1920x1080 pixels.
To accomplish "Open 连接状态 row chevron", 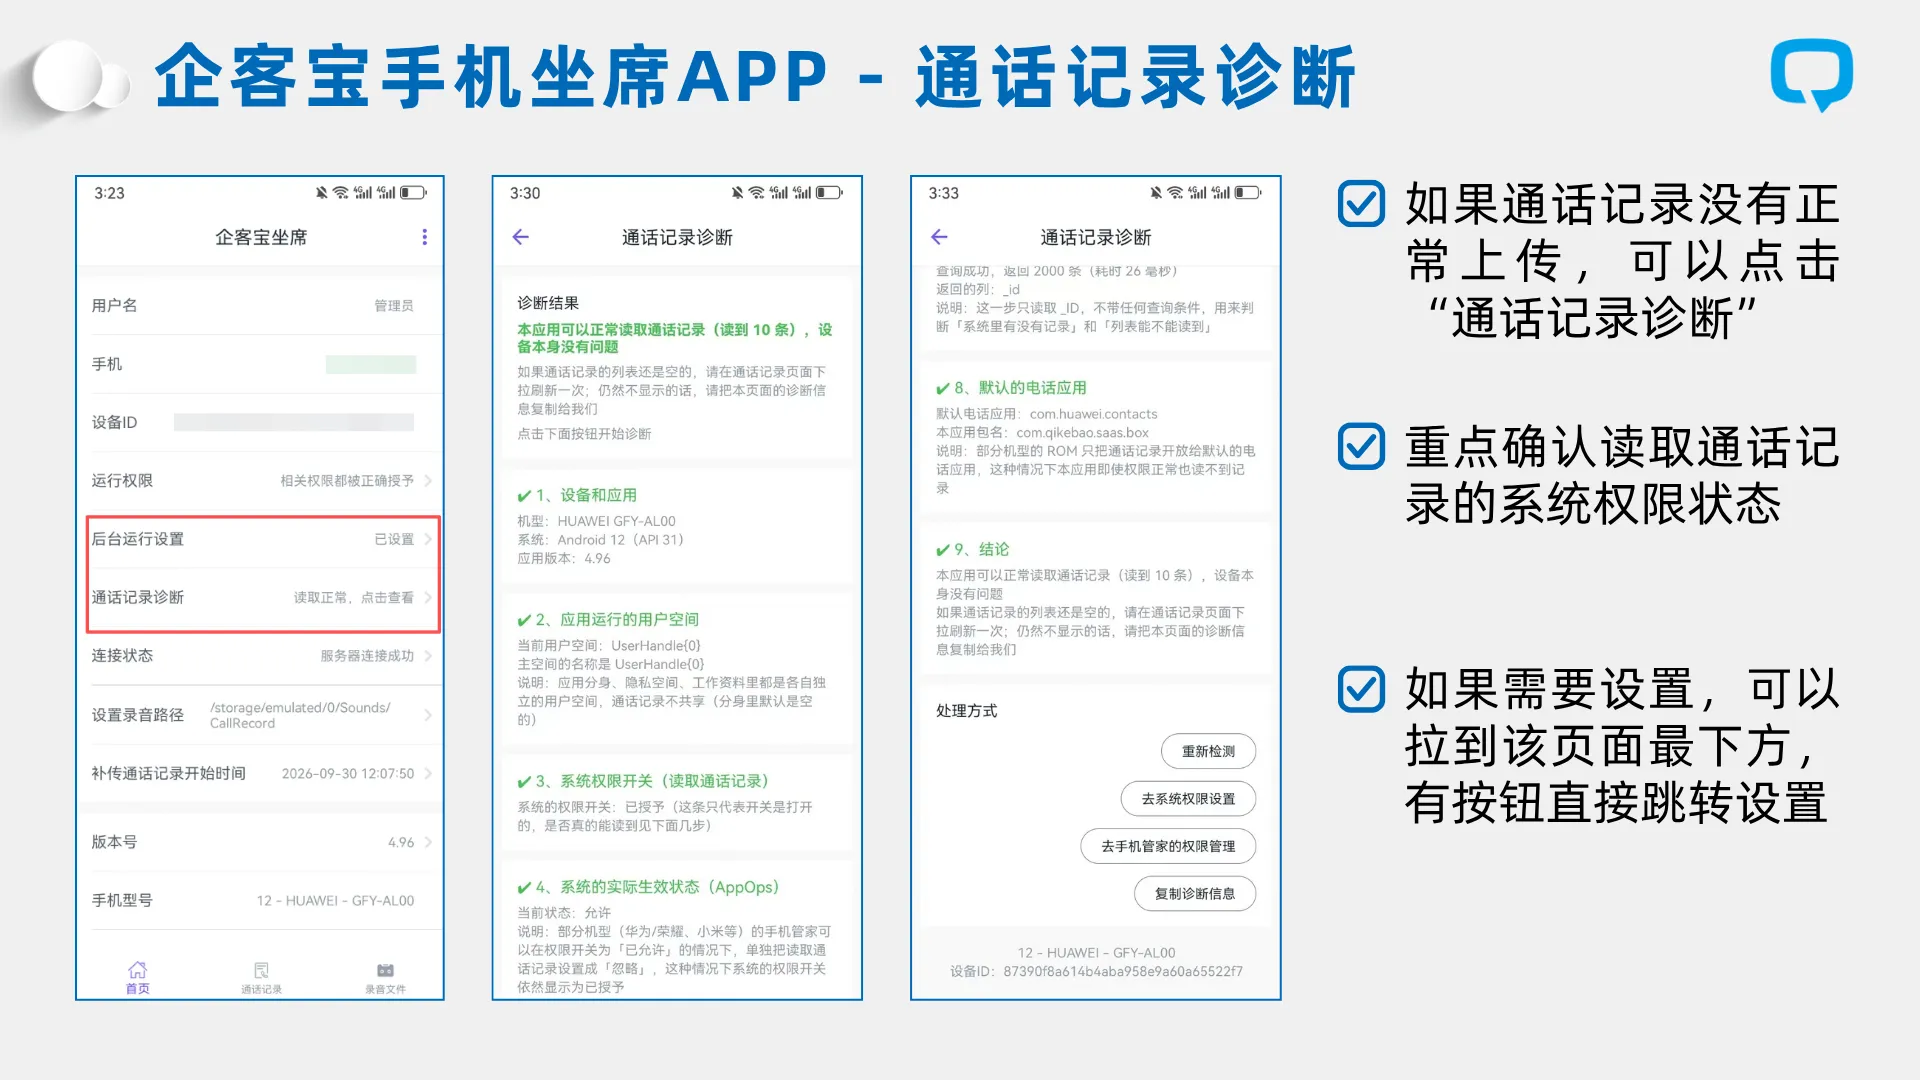I will (428, 656).
